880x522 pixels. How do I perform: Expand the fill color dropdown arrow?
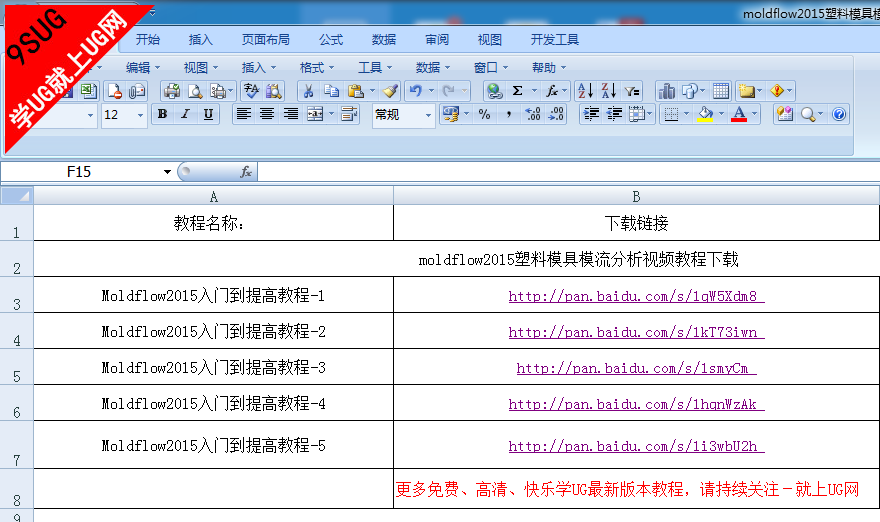721,114
